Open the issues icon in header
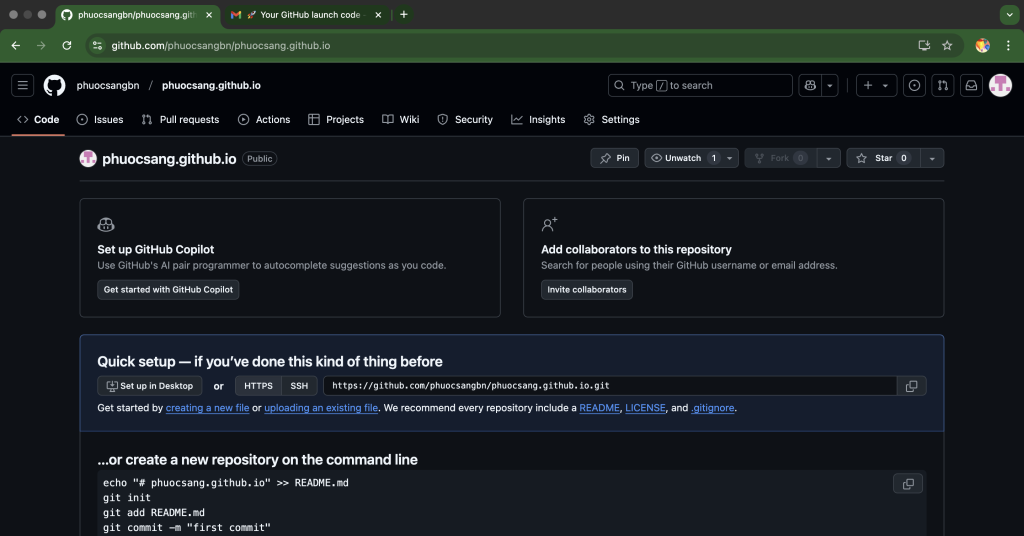This screenshot has height=536, width=1024. pos(914,86)
